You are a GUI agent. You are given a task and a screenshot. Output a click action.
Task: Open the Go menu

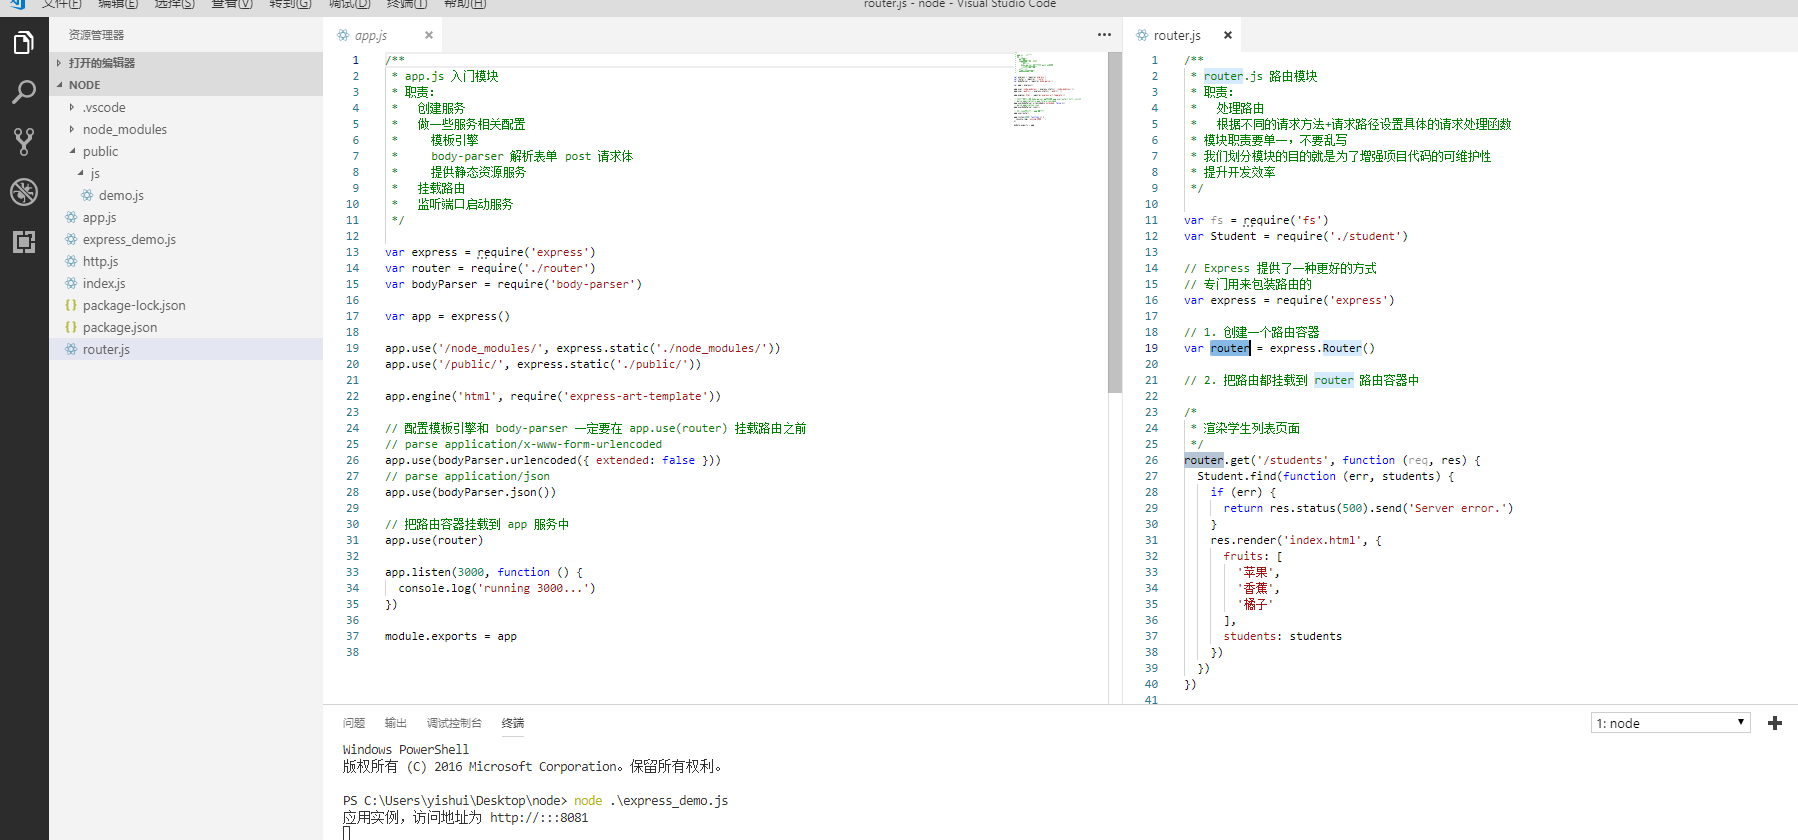point(290,4)
